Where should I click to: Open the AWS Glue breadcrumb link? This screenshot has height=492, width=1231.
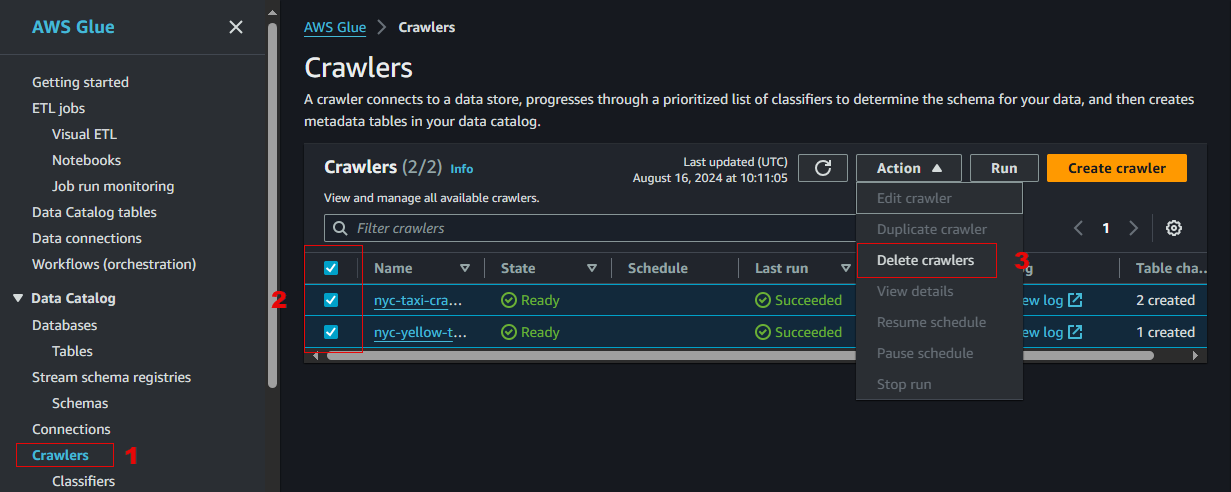coord(335,27)
